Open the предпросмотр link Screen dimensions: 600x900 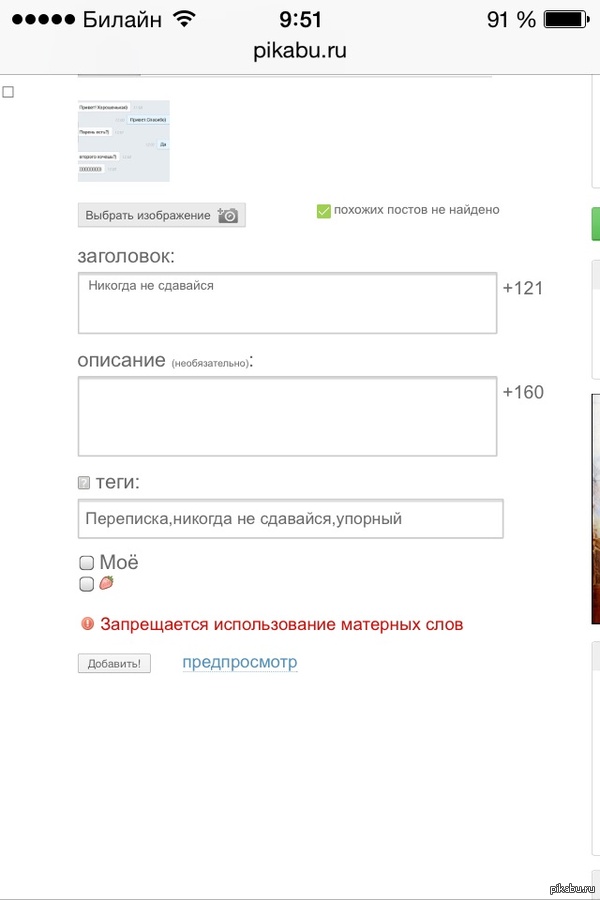pos(239,662)
